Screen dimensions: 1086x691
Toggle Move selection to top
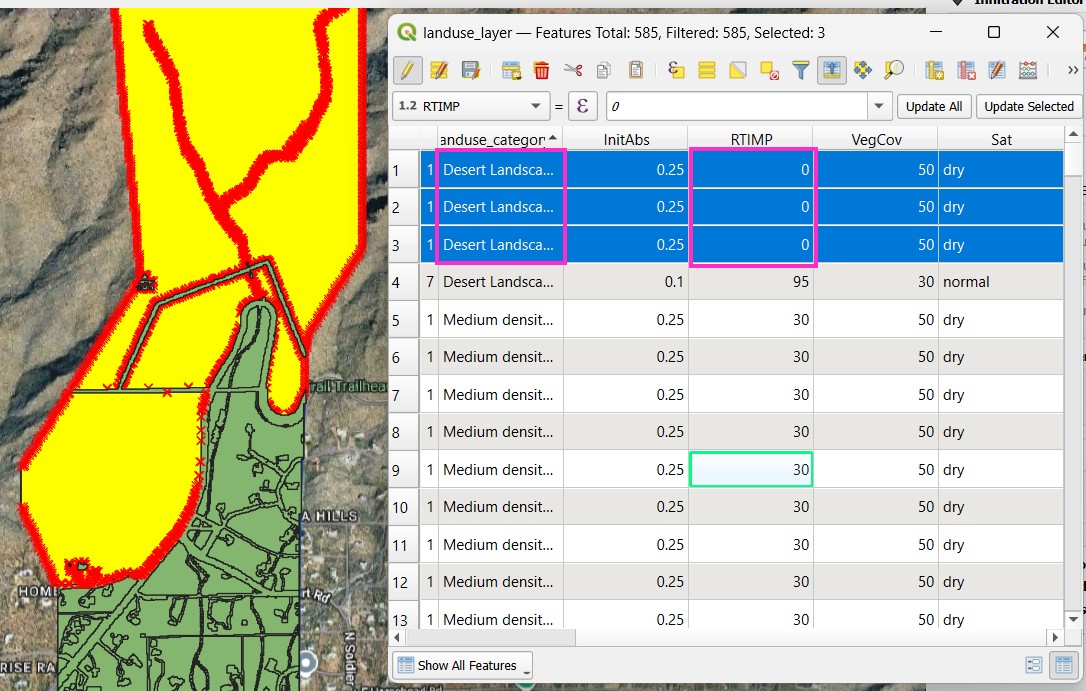(x=831, y=70)
